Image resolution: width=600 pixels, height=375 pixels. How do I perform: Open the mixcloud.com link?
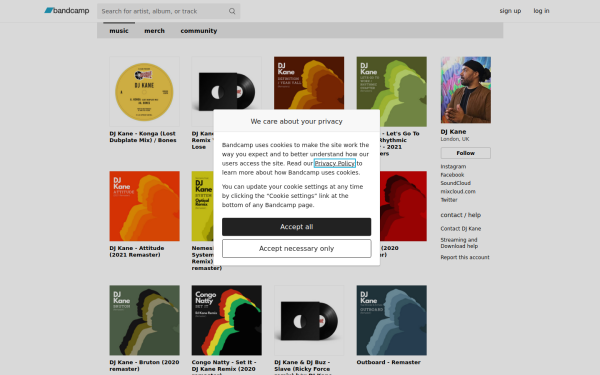[458, 191]
